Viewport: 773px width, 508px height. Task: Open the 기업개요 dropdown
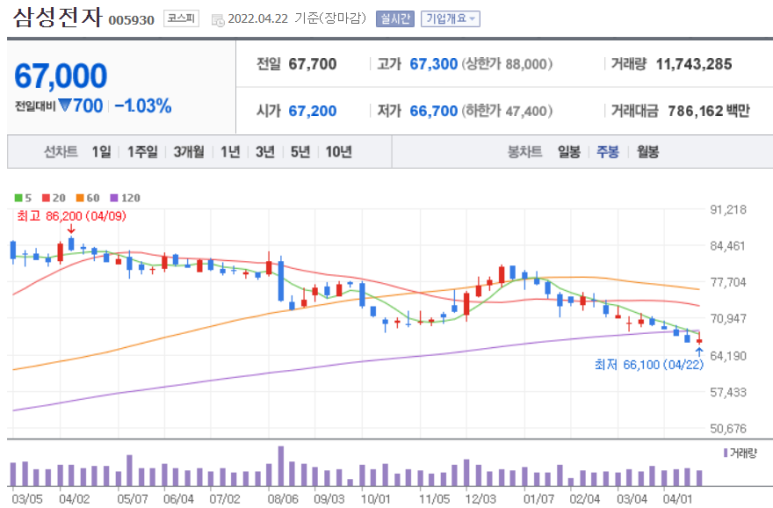pyautogui.click(x=450, y=18)
